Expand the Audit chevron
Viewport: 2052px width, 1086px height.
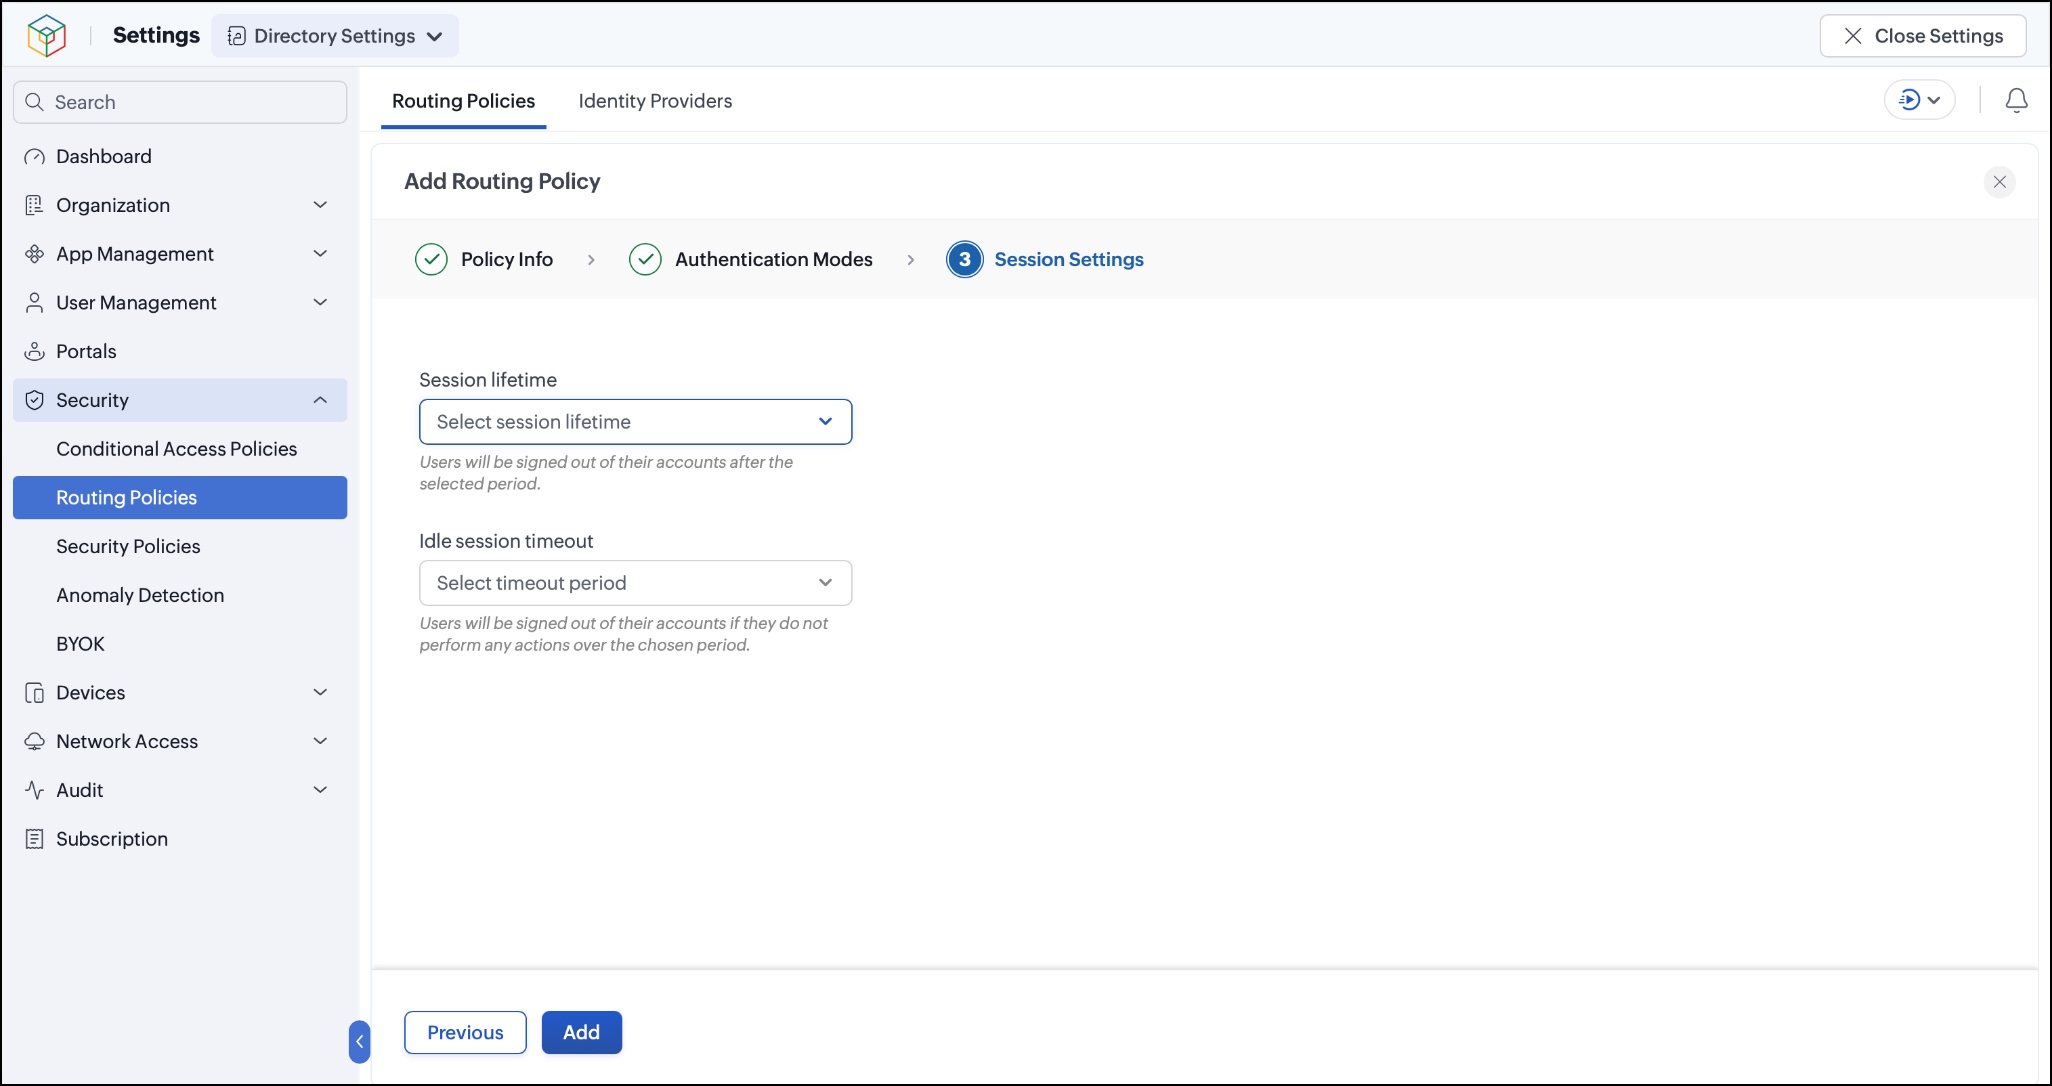click(321, 790)
